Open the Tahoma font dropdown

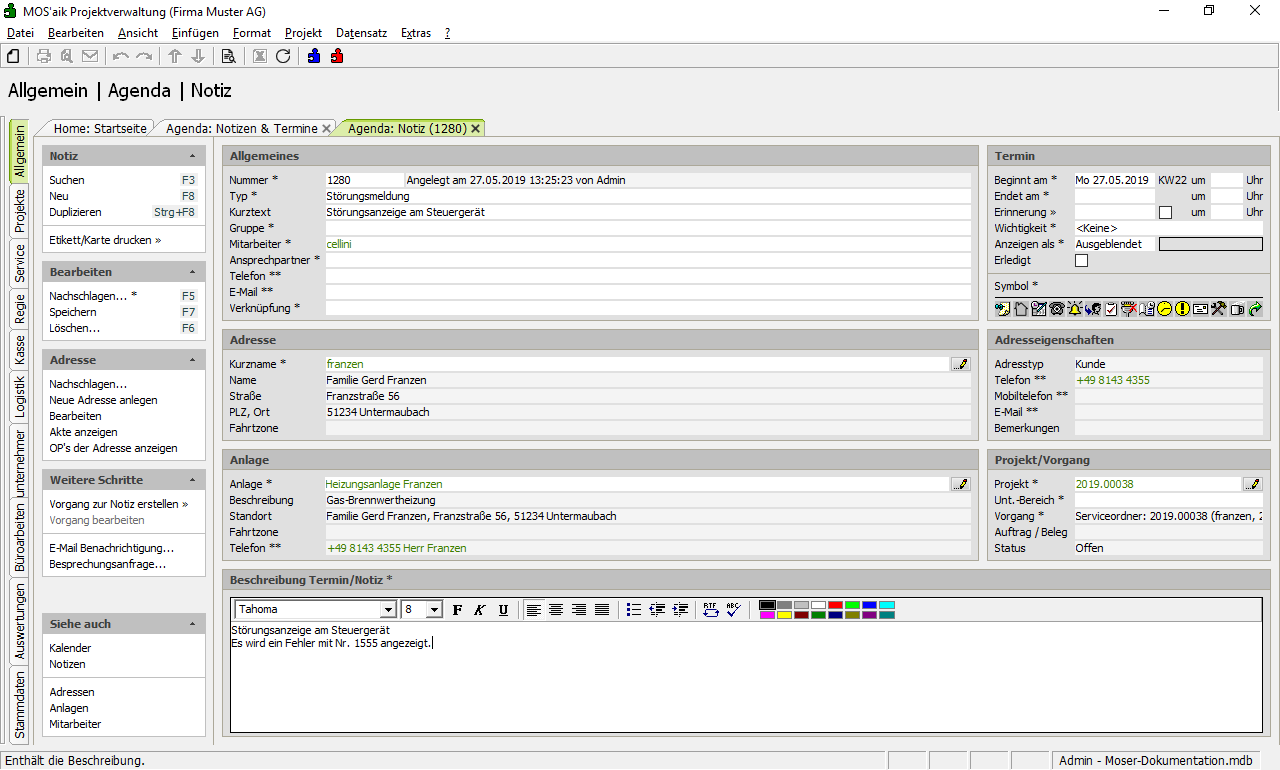[x=388, y=610]
